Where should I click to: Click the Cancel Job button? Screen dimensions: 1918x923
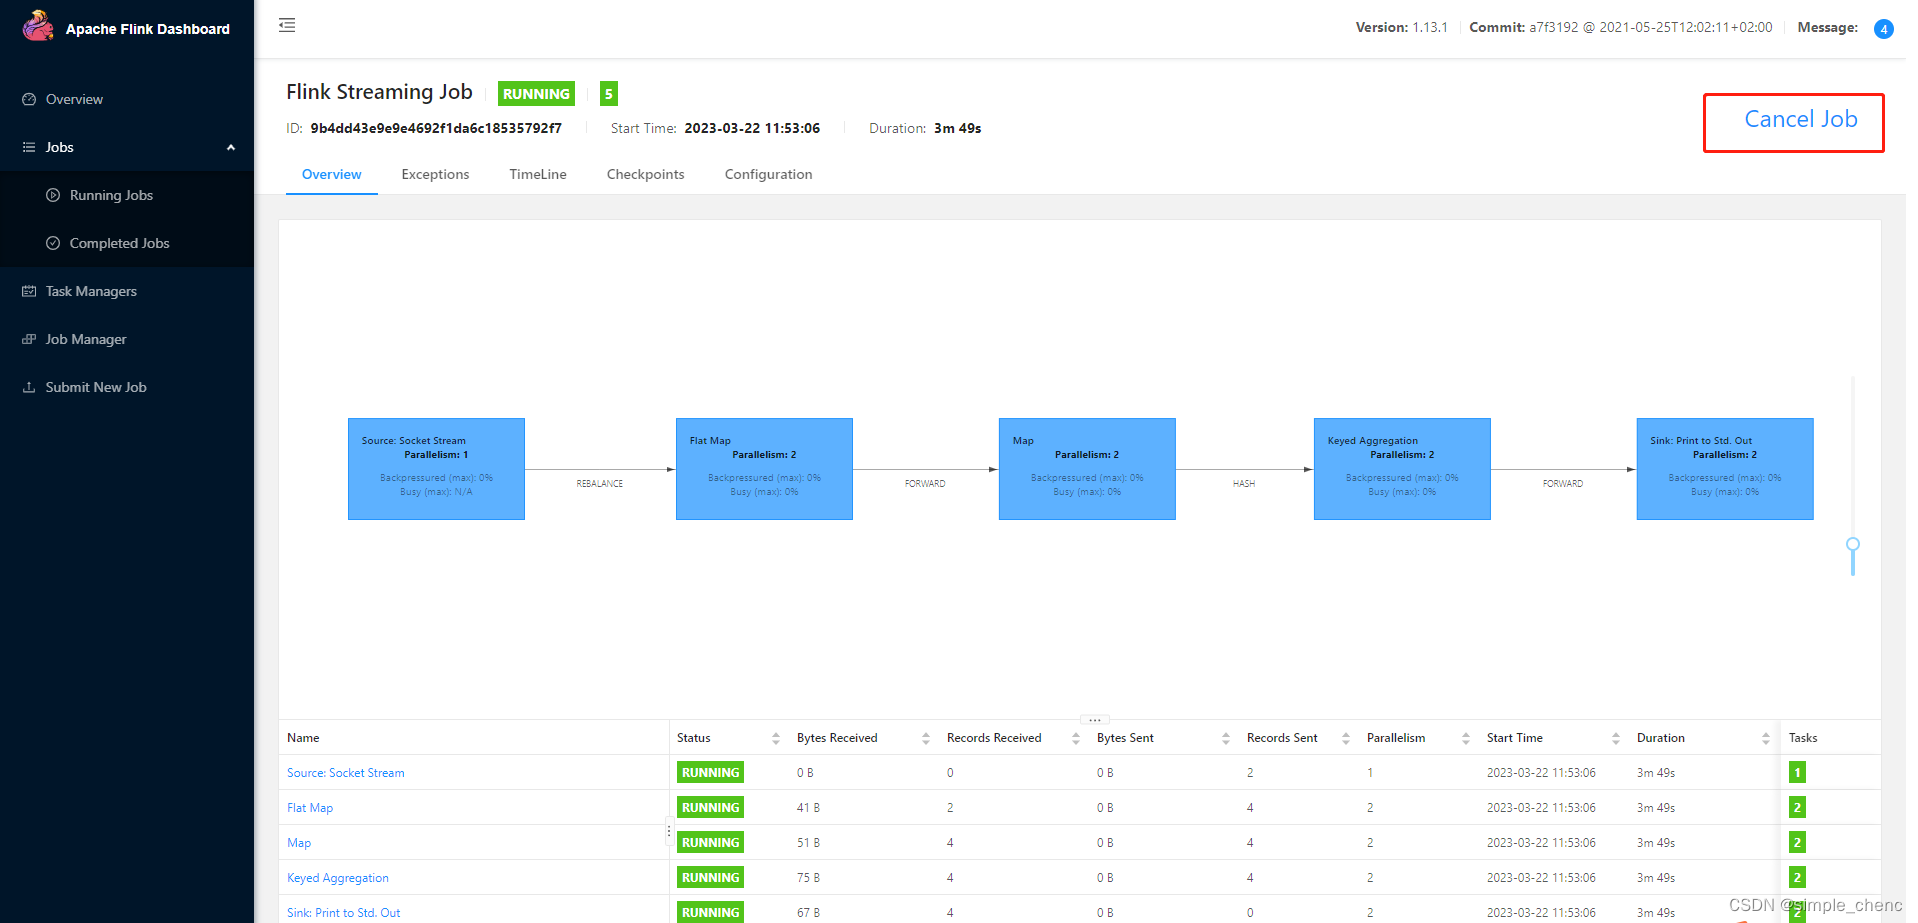pos(1800,119)
